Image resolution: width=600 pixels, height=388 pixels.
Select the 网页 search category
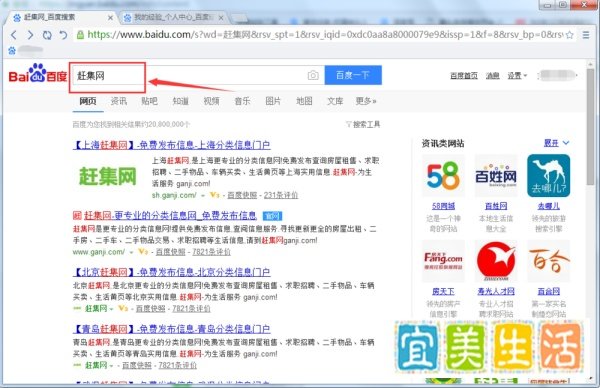click(x=88, y=101)
